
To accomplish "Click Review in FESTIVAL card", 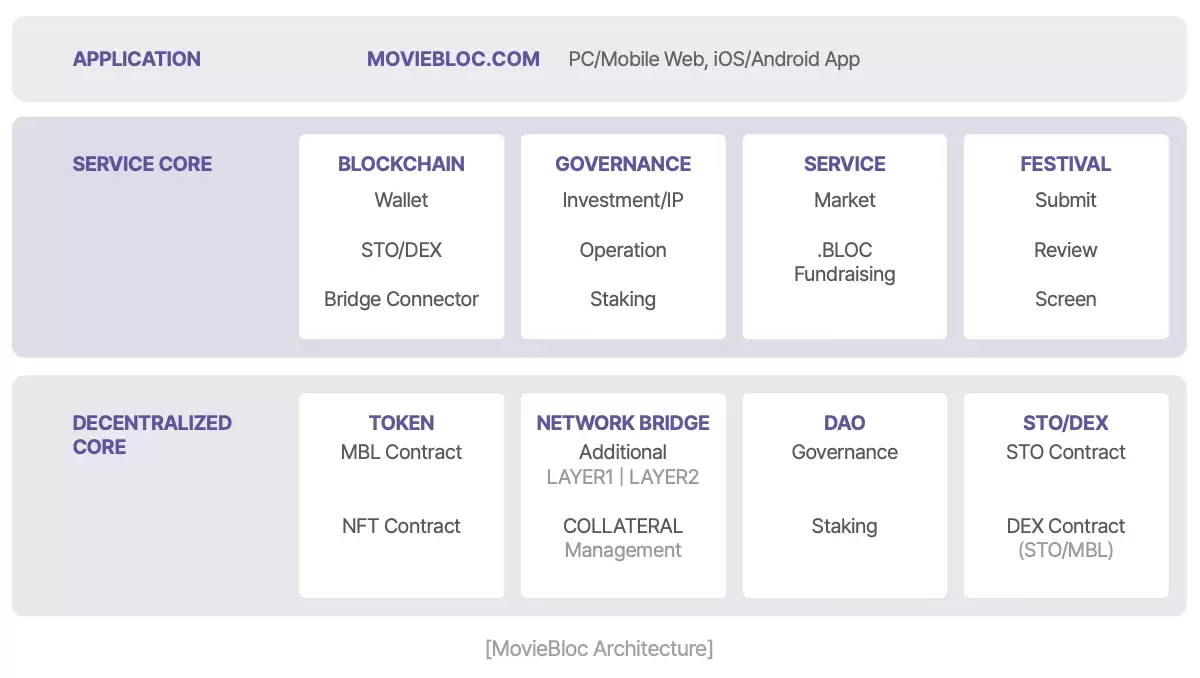I will 1066,250.
